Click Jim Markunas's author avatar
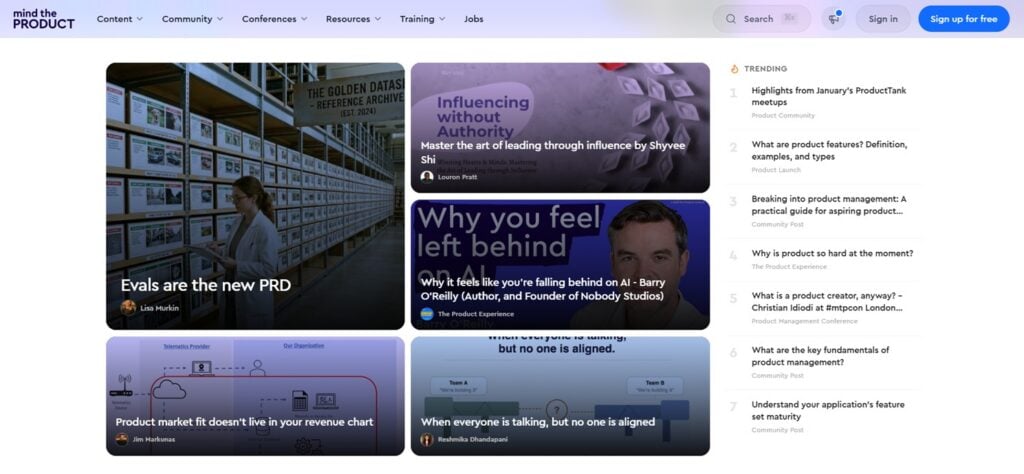 122,439
